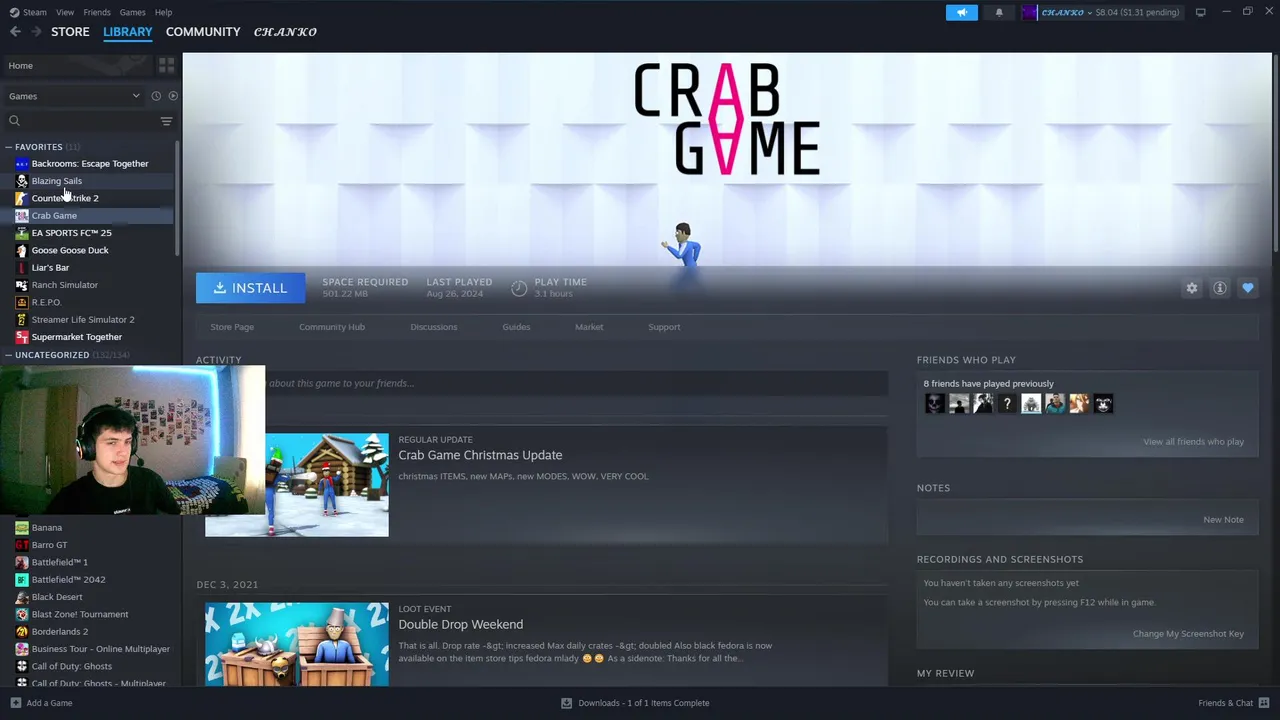Viewport: 1280px width, 720px height.
Task: Open the notifications bell
Action: point(999,12)
